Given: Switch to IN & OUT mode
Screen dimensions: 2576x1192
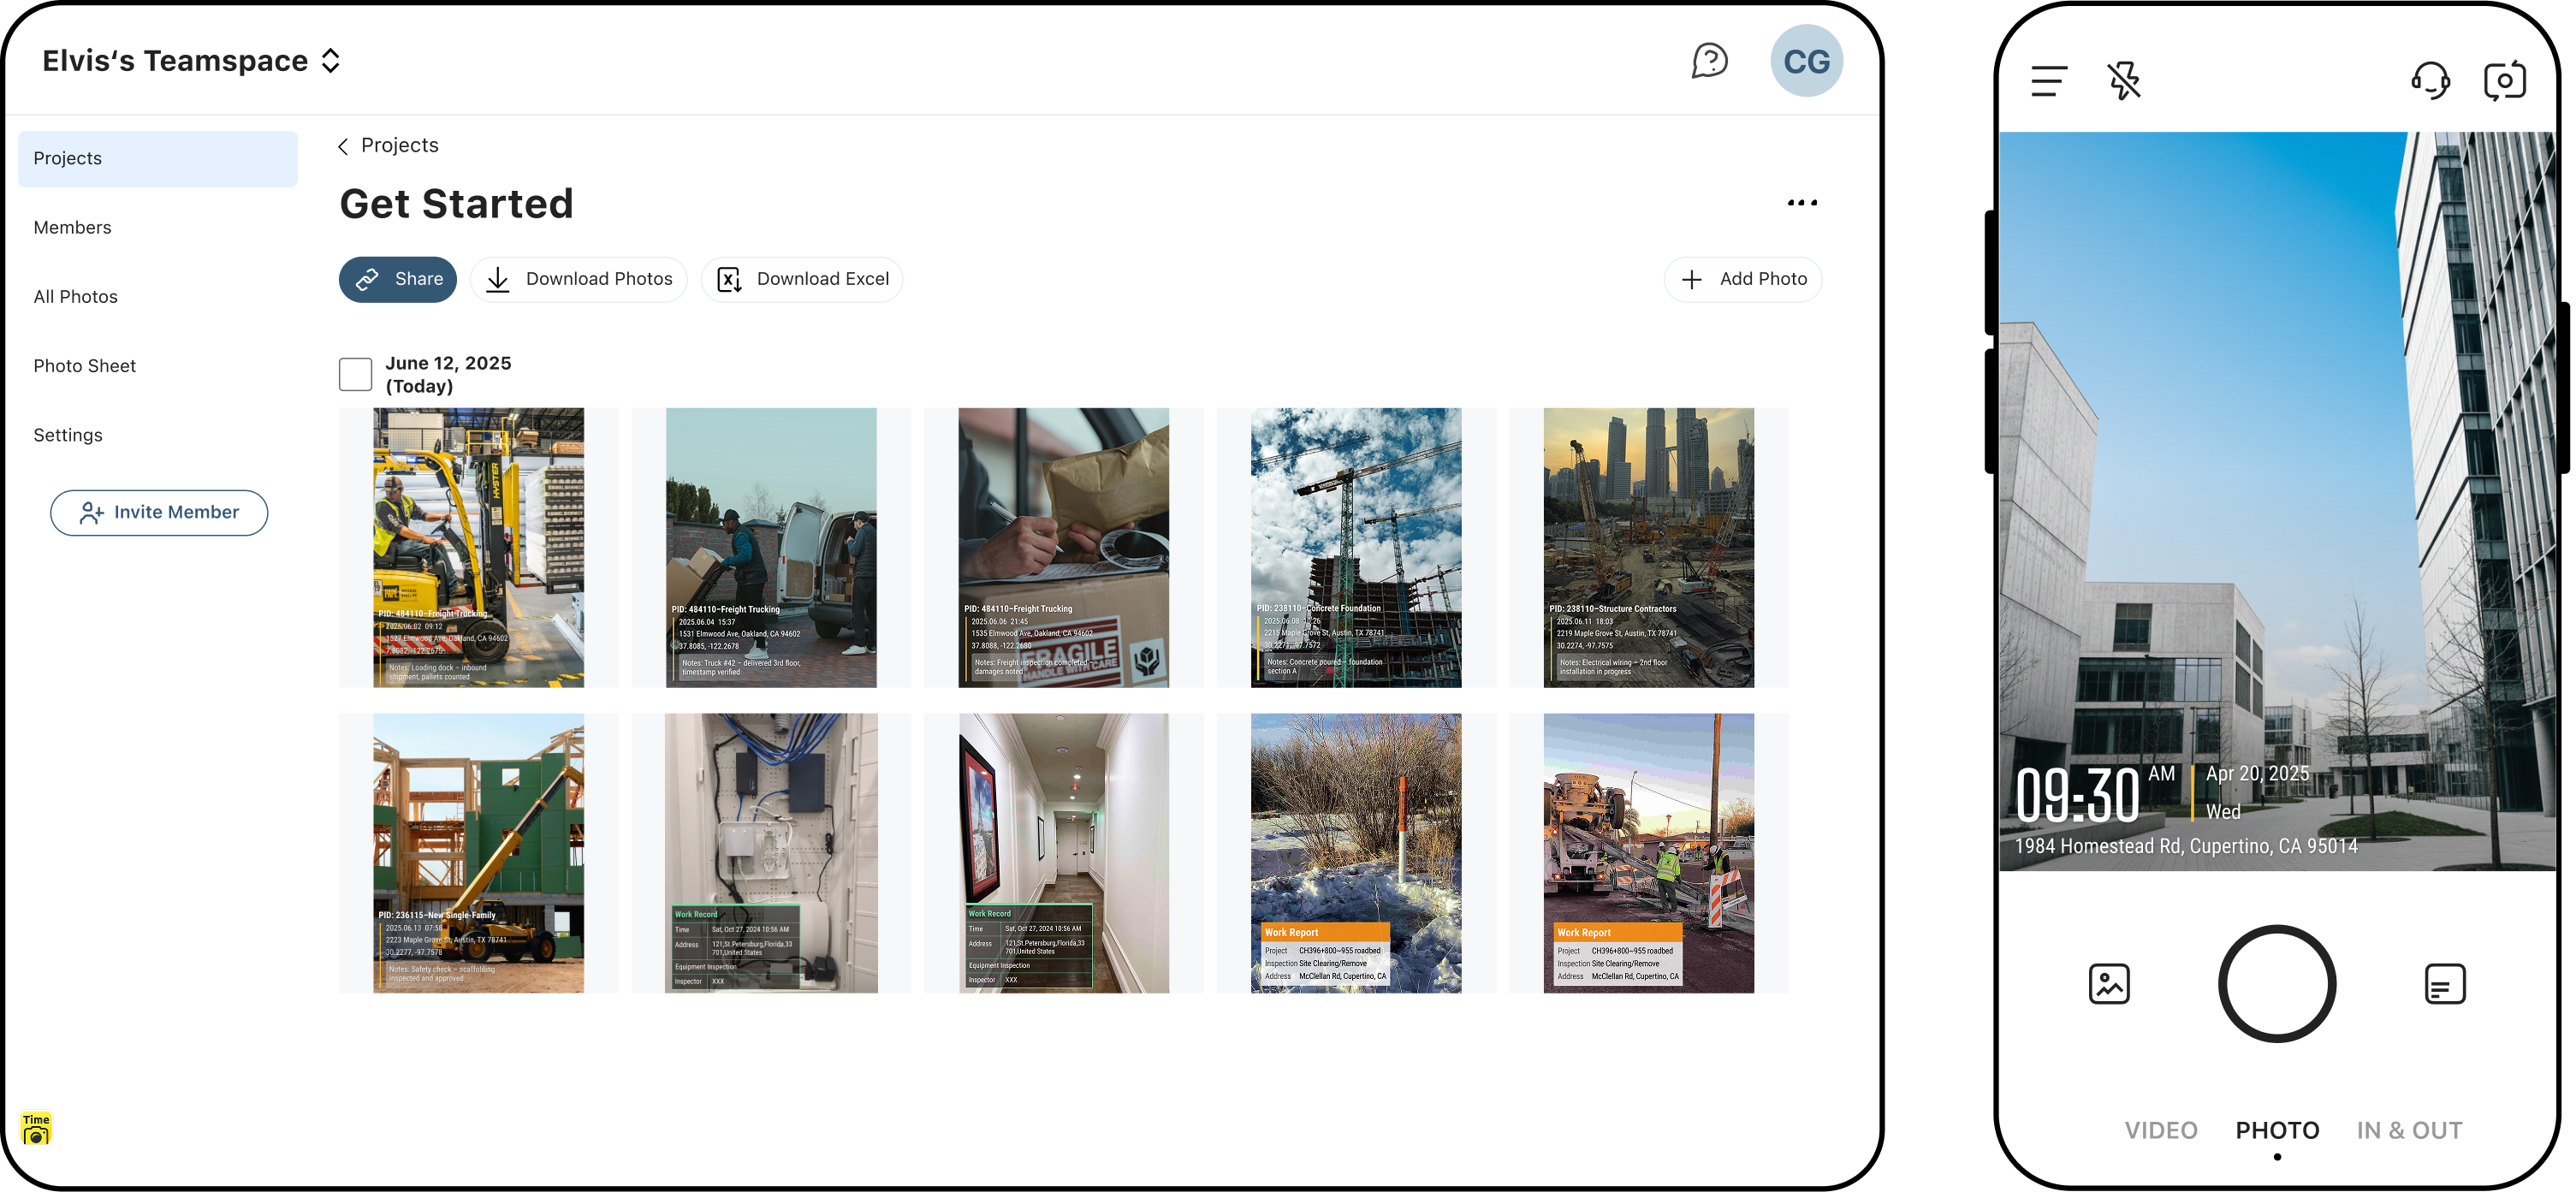Looking at the screenshot, I should click(2408, 1130).
